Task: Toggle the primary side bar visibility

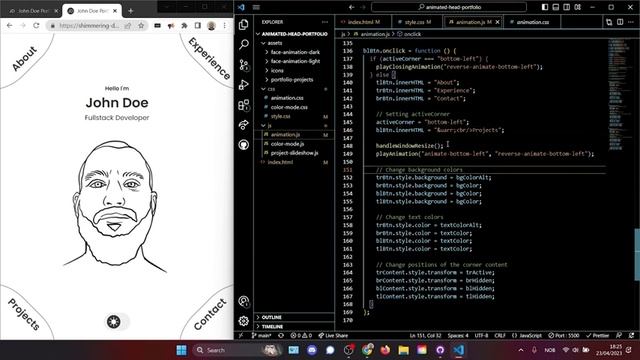Action: (x=545, y=7)
